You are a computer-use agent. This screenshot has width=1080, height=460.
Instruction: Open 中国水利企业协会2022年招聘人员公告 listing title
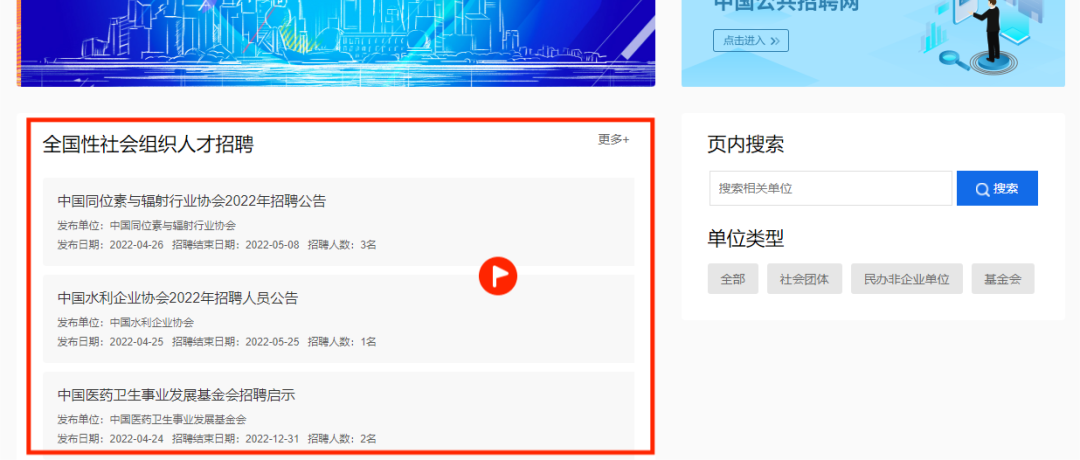click(x=178, y=298)
